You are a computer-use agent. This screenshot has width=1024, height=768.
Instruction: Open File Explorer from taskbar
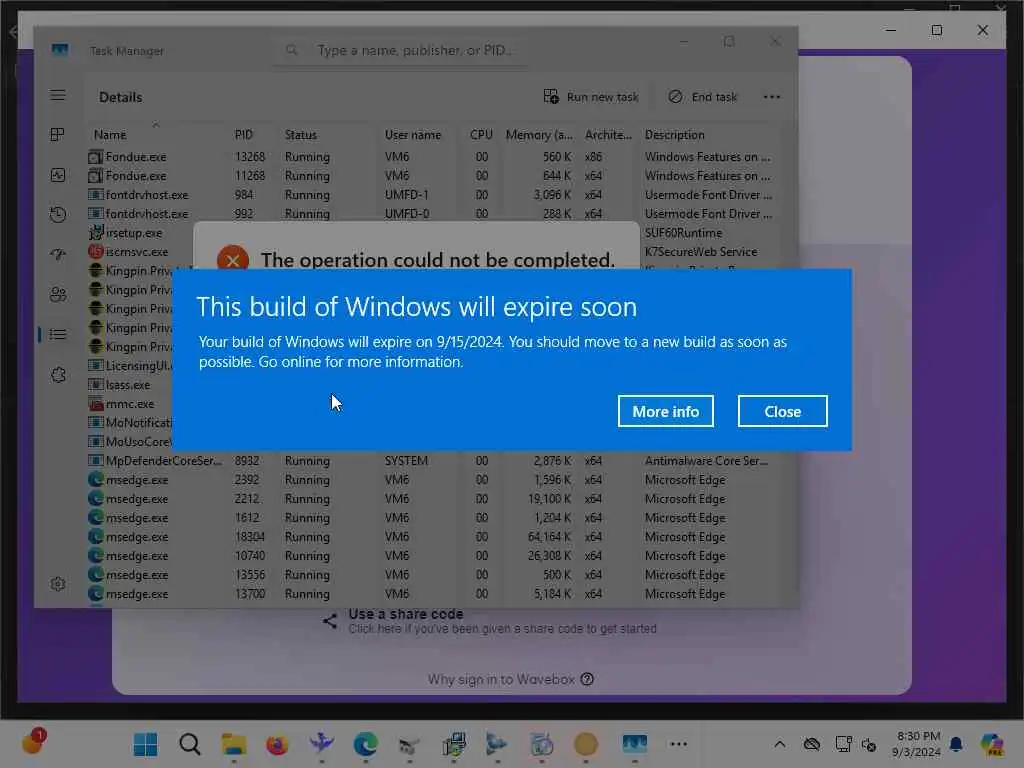(234, 744)
